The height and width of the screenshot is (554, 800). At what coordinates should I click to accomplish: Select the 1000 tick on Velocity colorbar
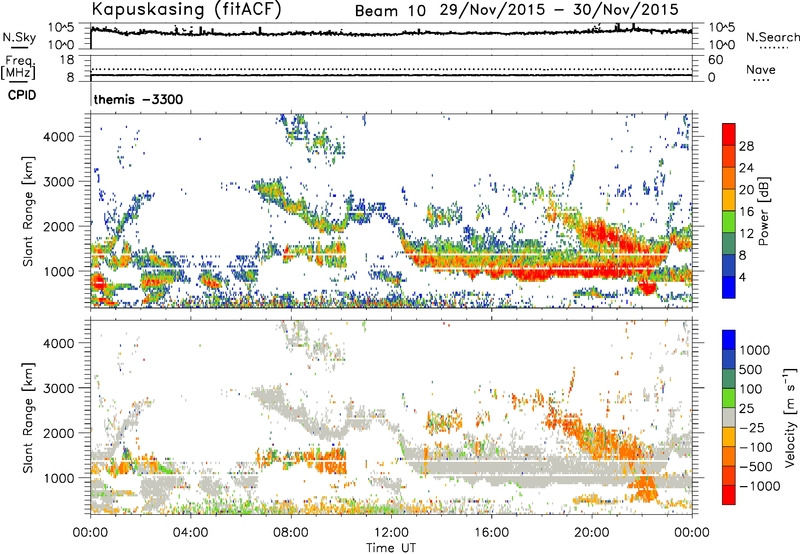(x=755, y=350)
